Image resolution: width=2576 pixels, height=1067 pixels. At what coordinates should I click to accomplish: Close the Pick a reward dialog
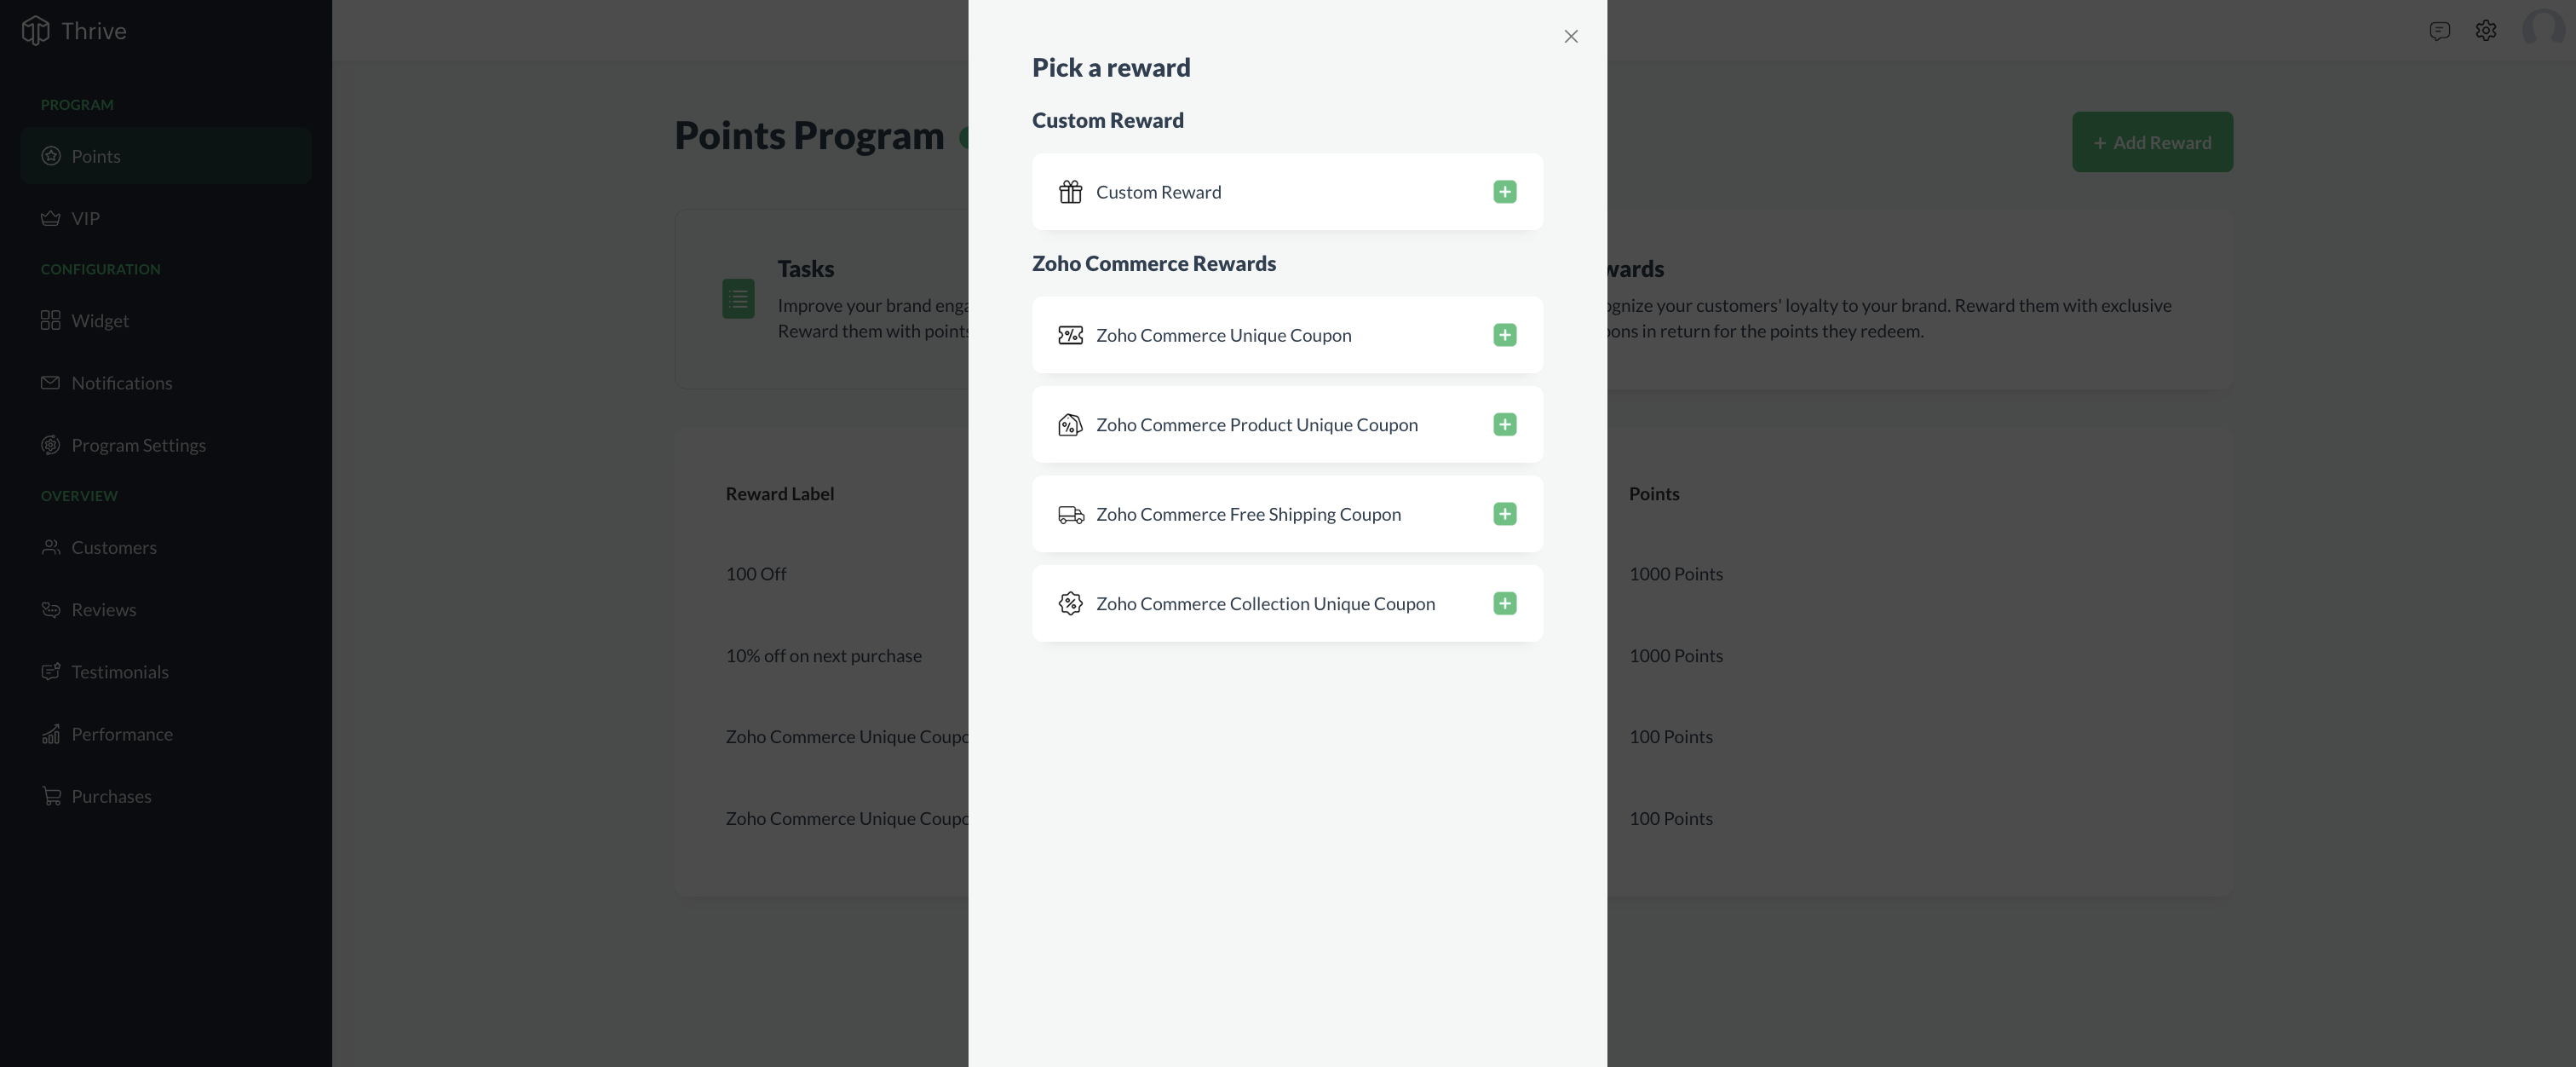point(1571,36)
